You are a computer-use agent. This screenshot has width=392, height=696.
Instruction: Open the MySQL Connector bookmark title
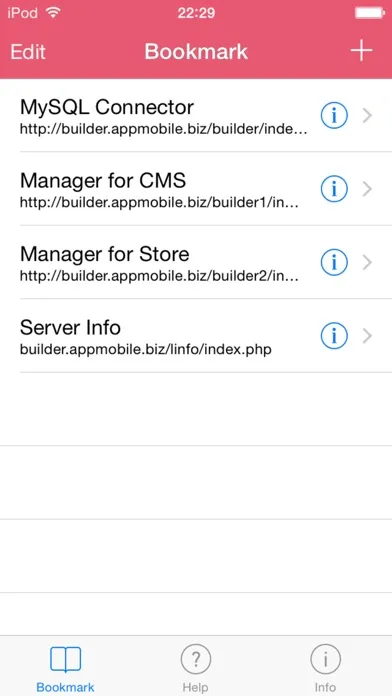(107, 107)
